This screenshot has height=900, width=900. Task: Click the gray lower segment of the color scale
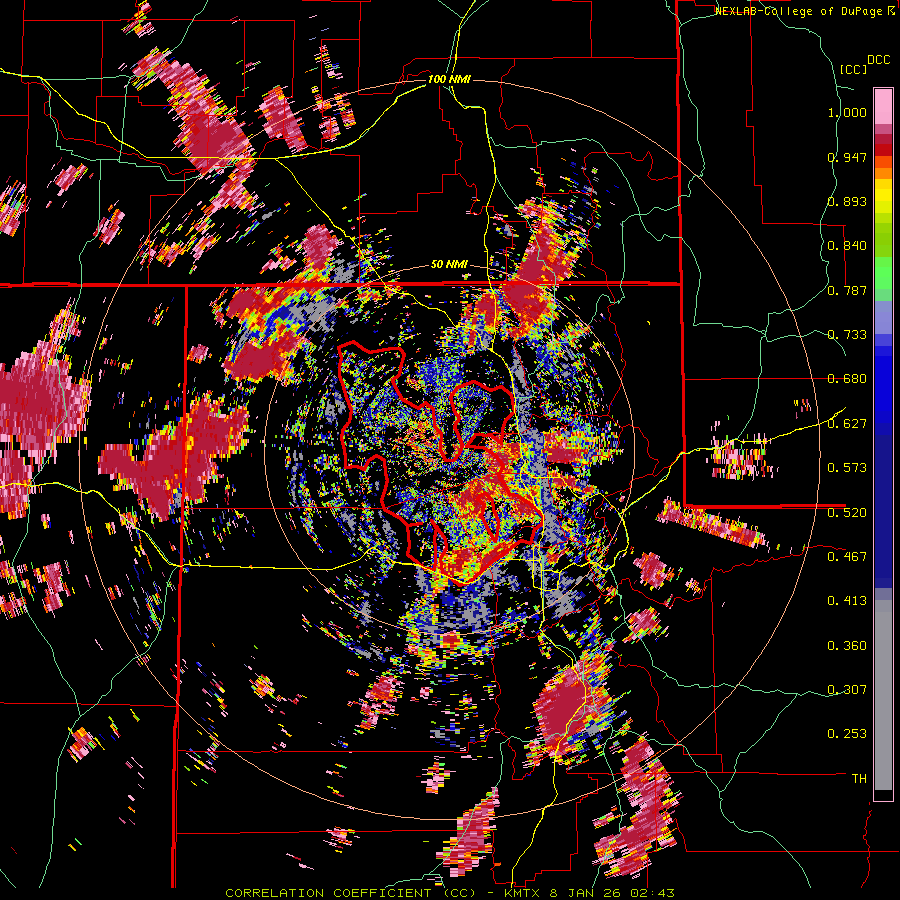(x=883, y=695)
